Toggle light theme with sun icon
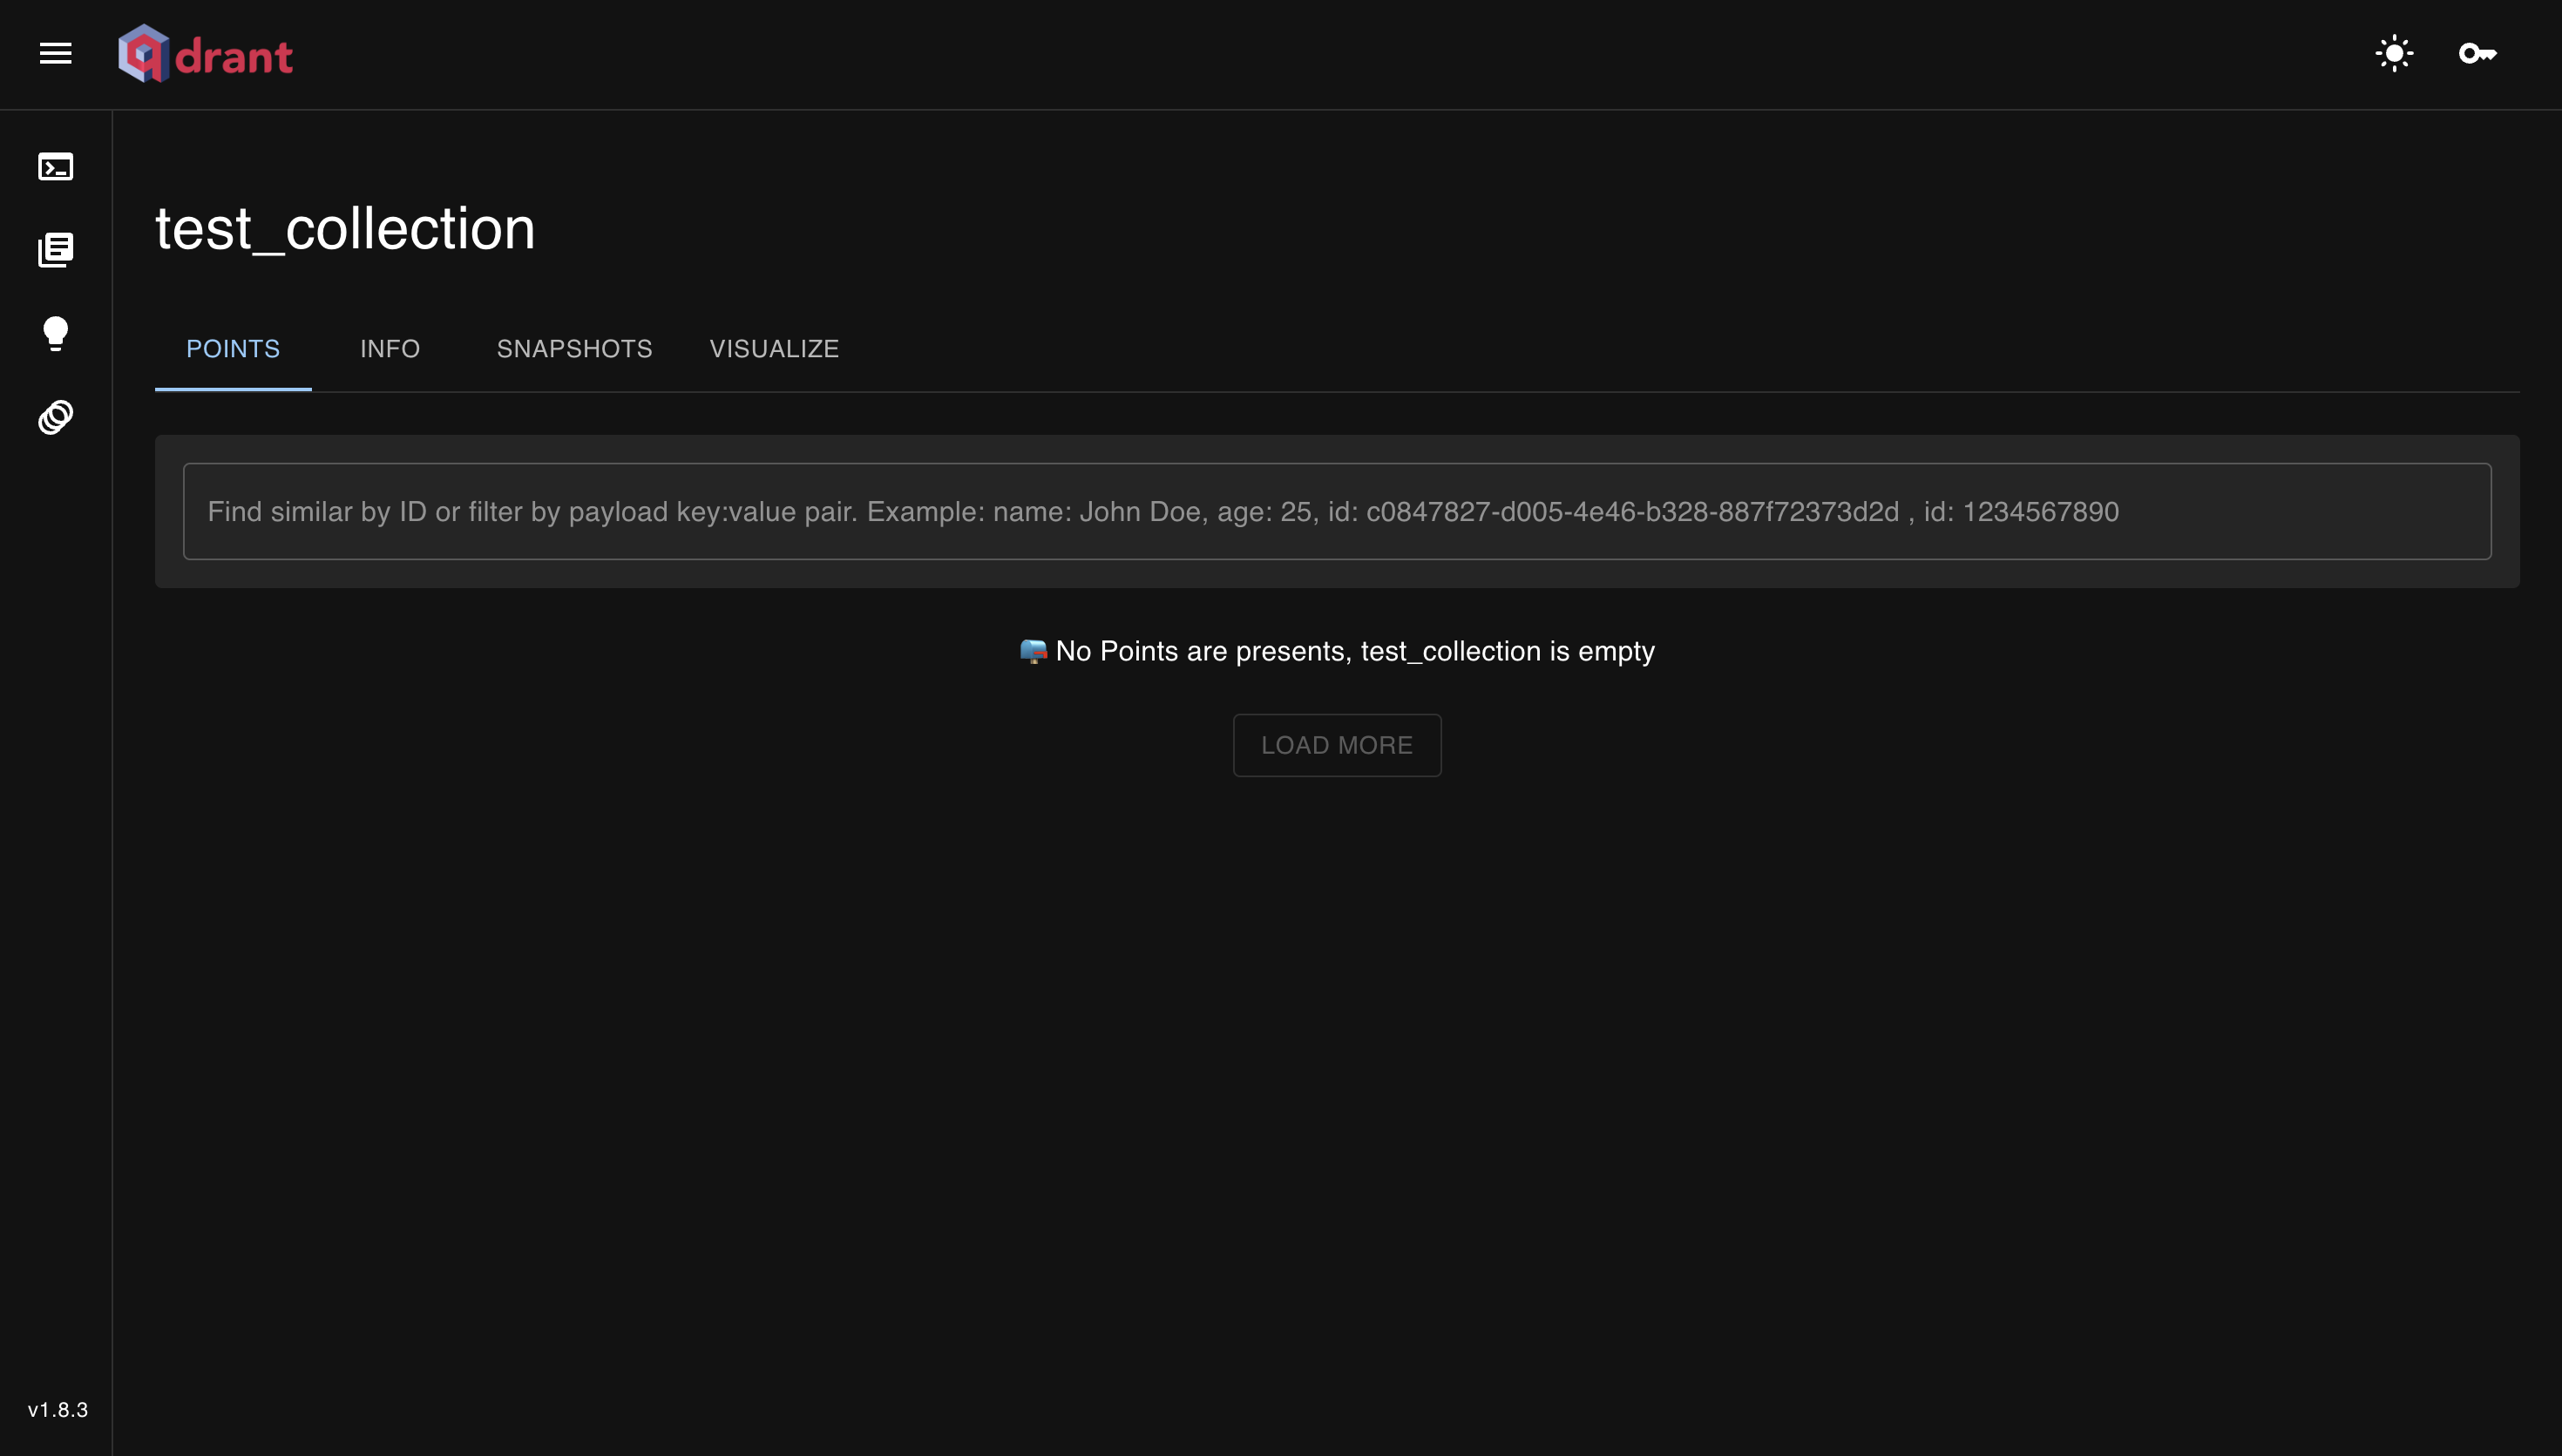Viewport: 2562px width, 1456px height. point(2394,54)
